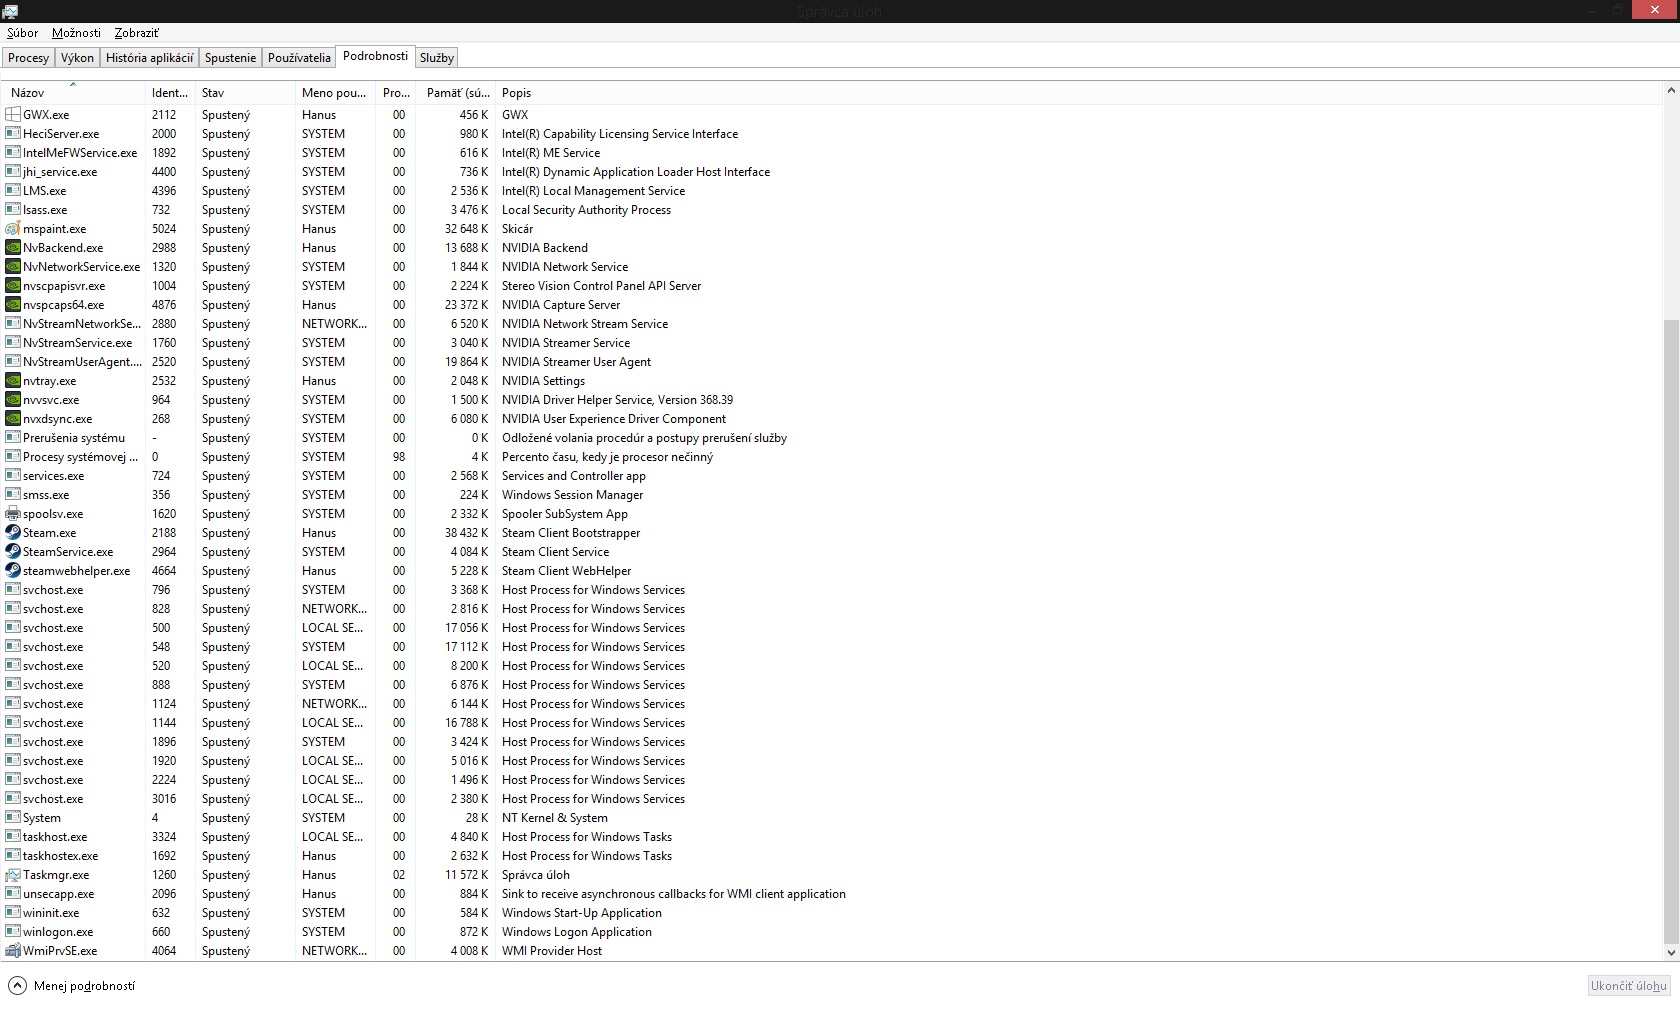Select the smss.exe process name
Screen dimensions: 1680x1010
tap(46, 495)
